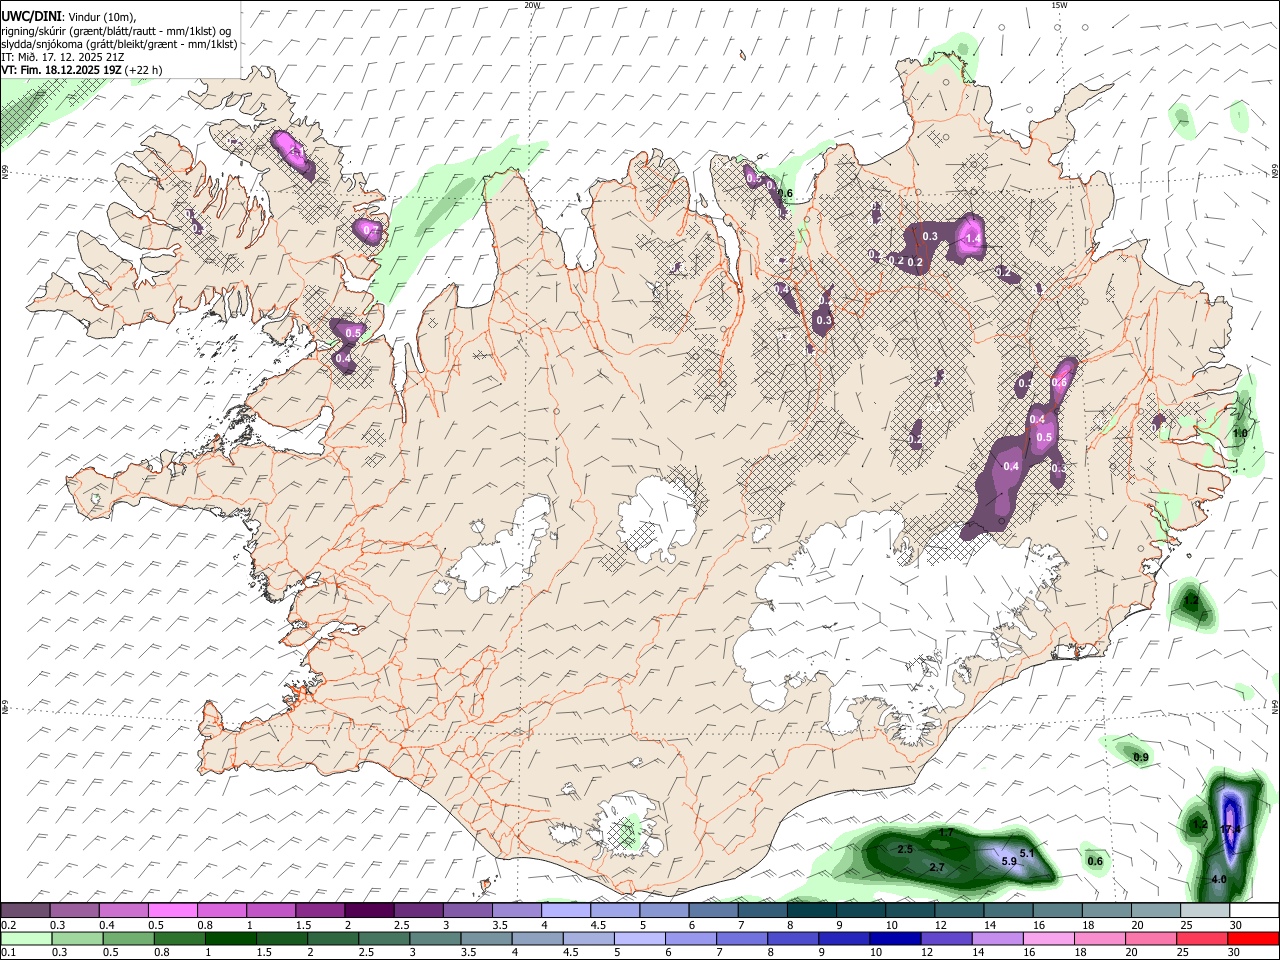Pick the dark green 1 swatch in rain legend
The image size is (1280, 960).
pos(233,938)
